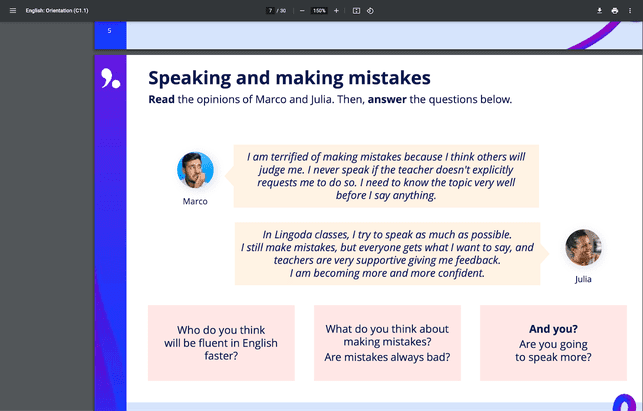Download the PDF file
643x411 pixels.
(600, 10)
